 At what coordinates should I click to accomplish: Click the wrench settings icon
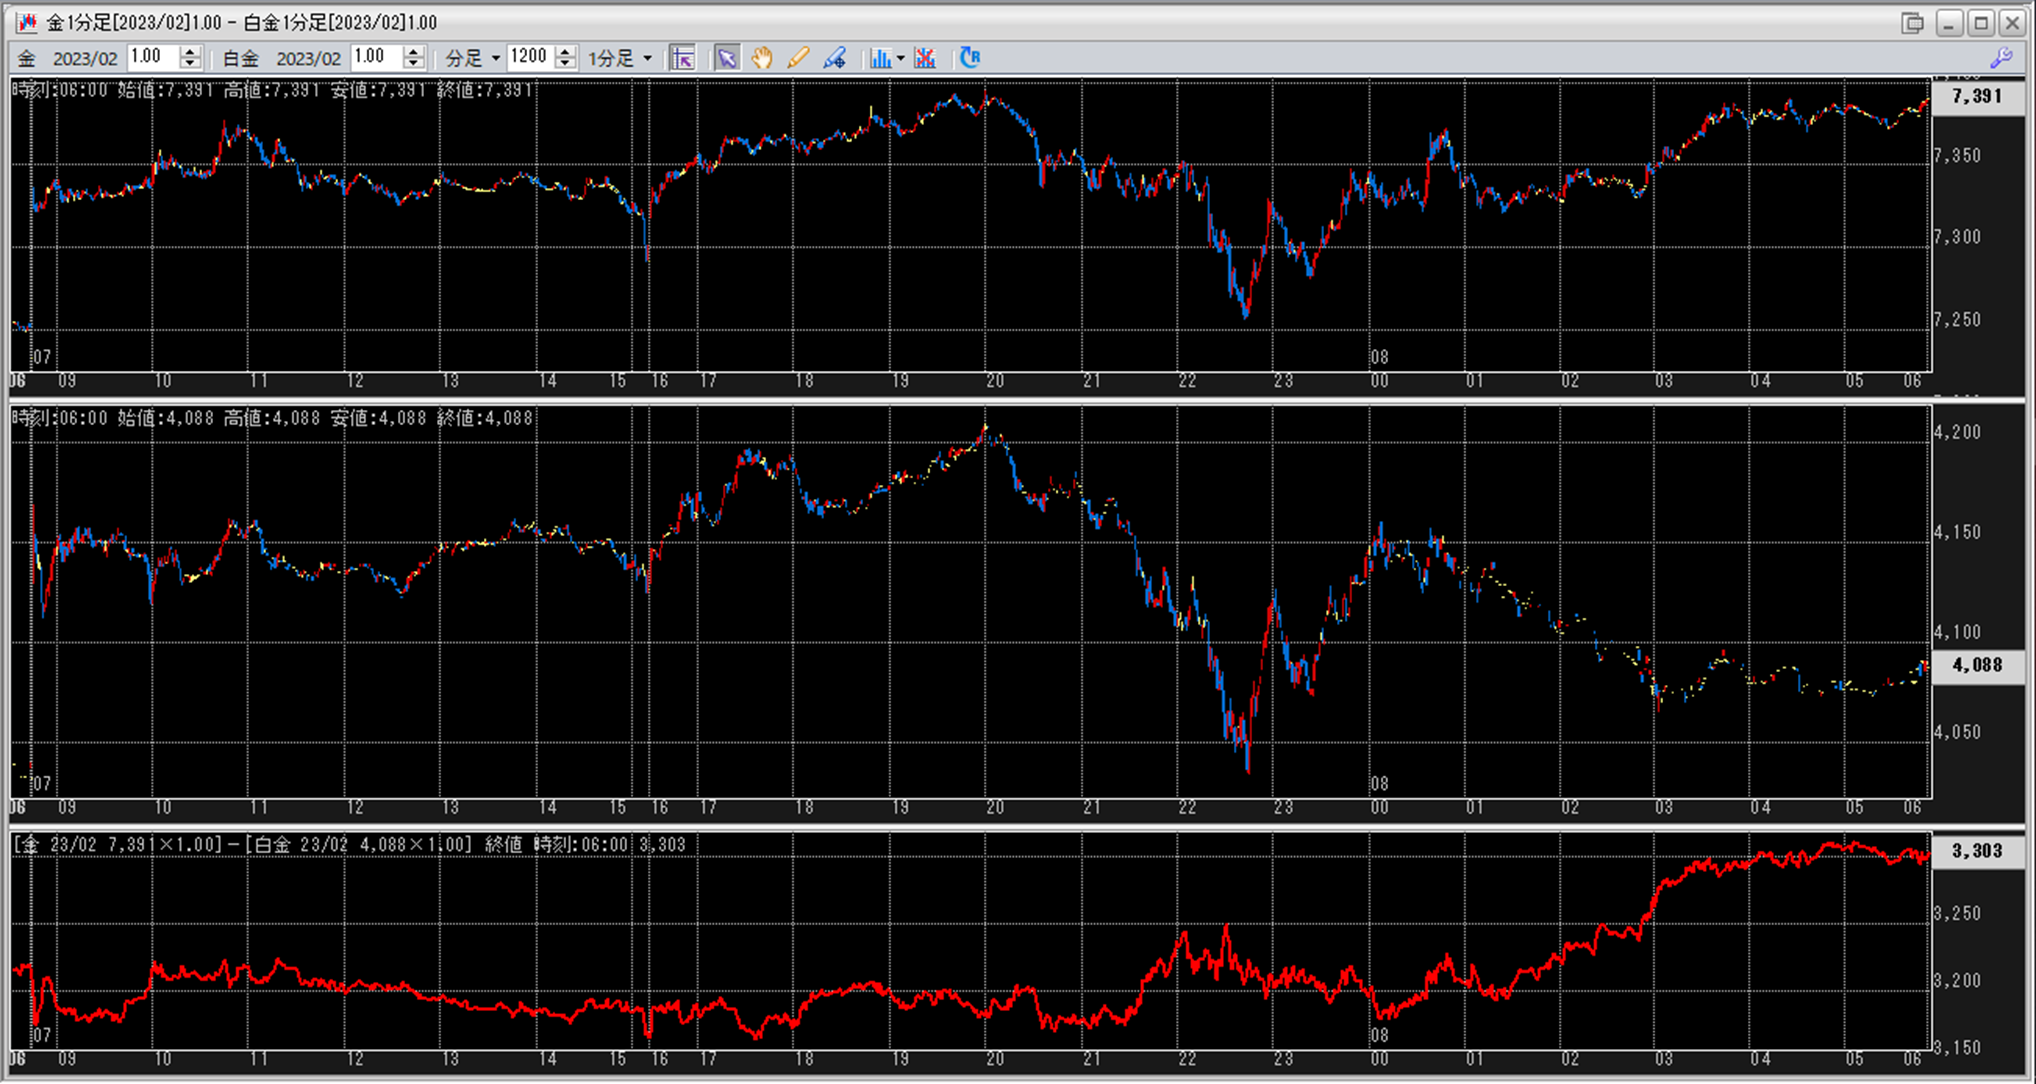pos(2001,58)
